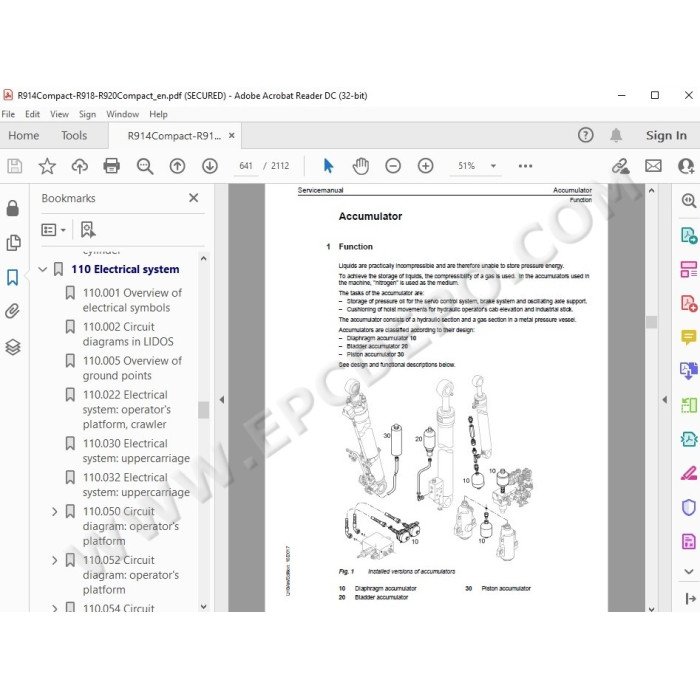Expand 110.050 Circuit diagram bookmark
Viewport: 700px width, 700px height.
(54, 512)
